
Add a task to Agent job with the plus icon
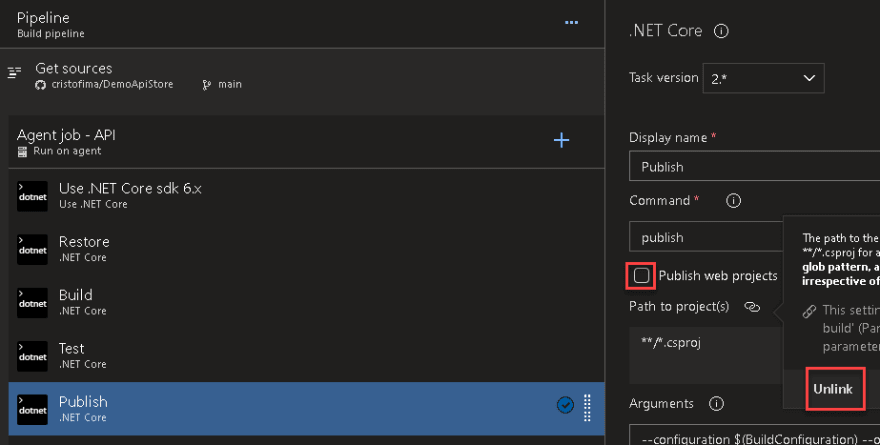point(562,140)
